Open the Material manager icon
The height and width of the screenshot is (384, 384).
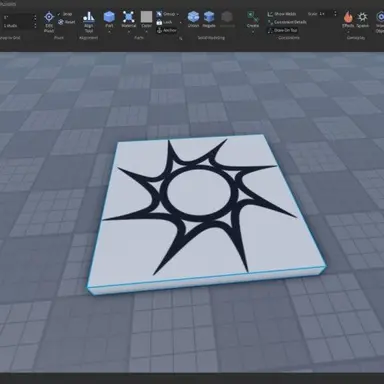[128, 17]
